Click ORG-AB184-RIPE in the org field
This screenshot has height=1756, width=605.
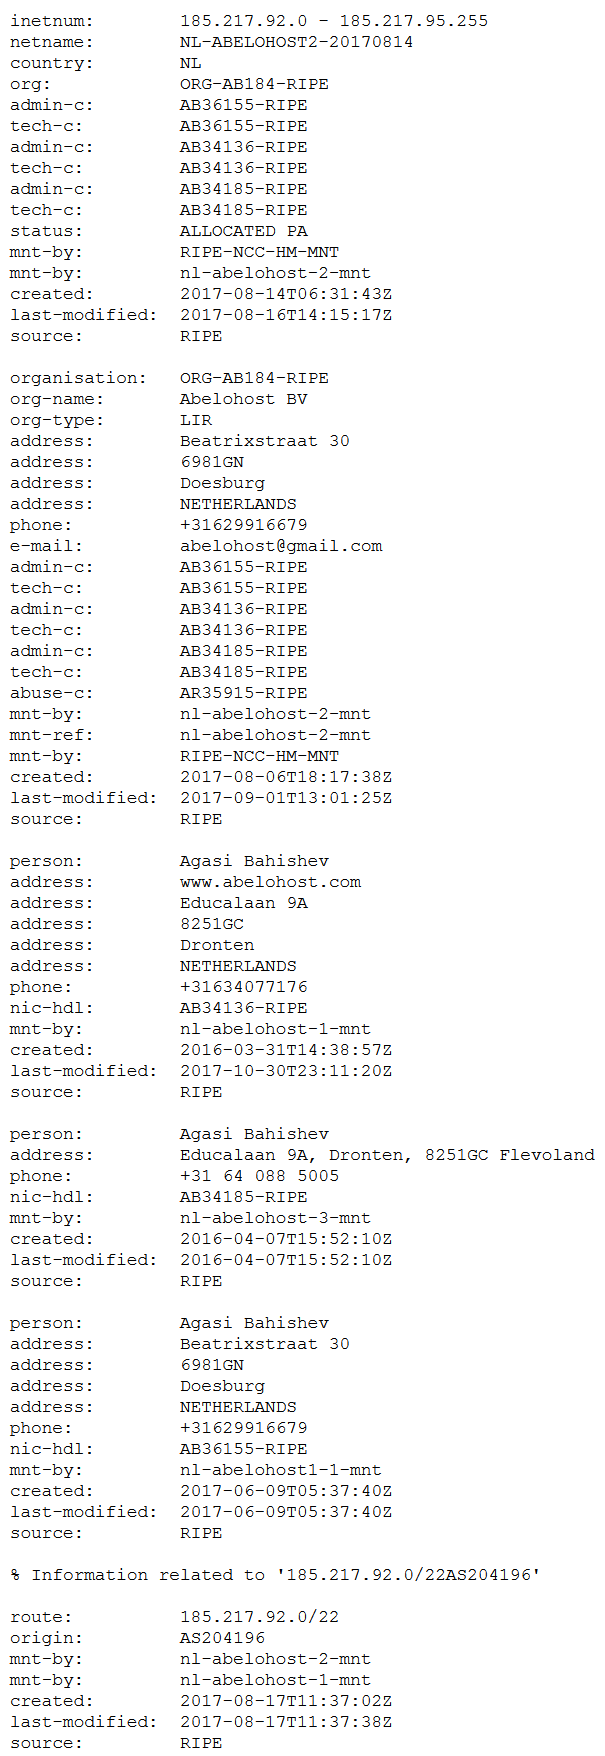click(x=254, y=84)
